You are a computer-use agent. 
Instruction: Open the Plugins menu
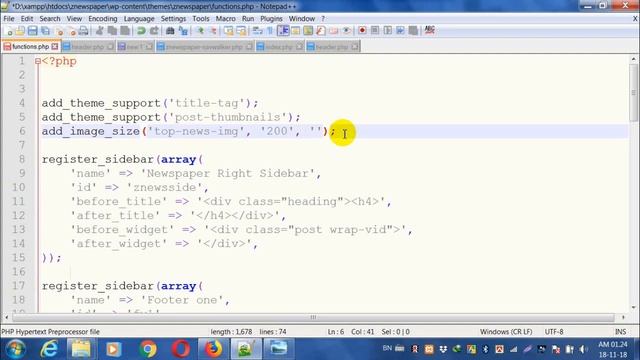click(271, 19)
